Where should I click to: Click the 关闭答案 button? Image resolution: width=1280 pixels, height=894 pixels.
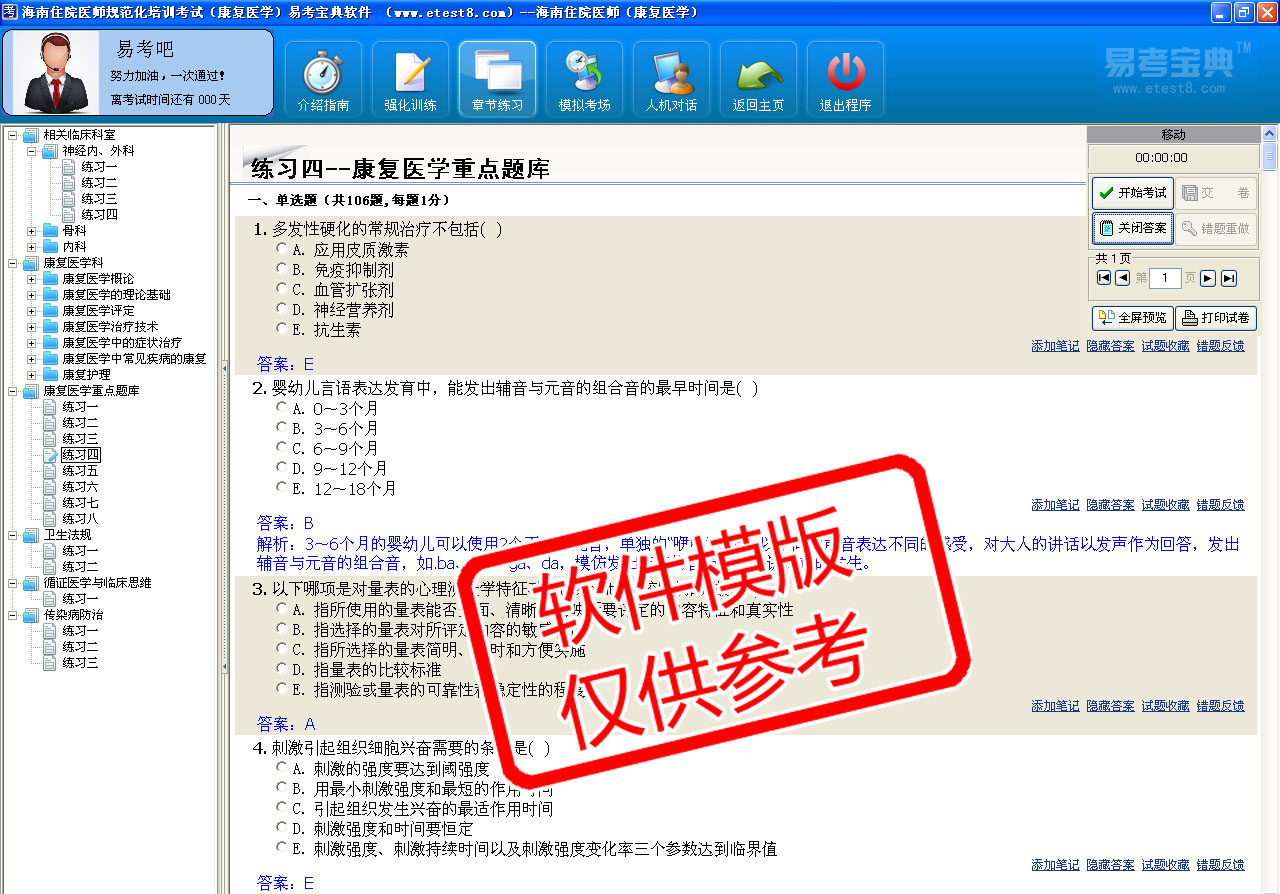(1132, 228)
